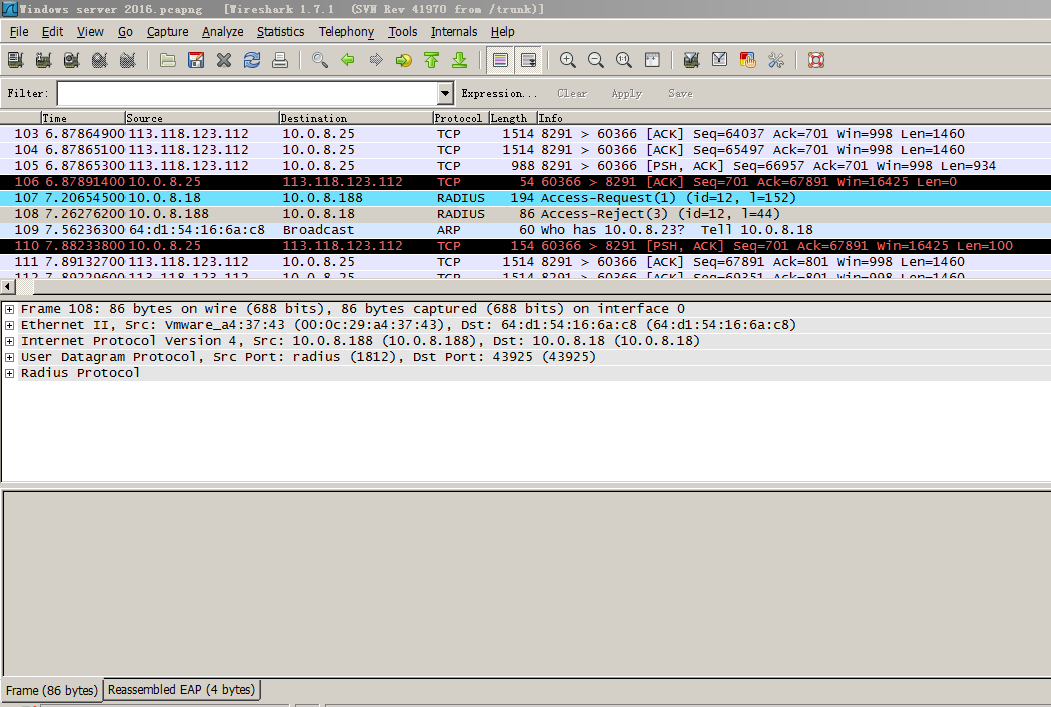Click the capture options toolbar icon

44,60
